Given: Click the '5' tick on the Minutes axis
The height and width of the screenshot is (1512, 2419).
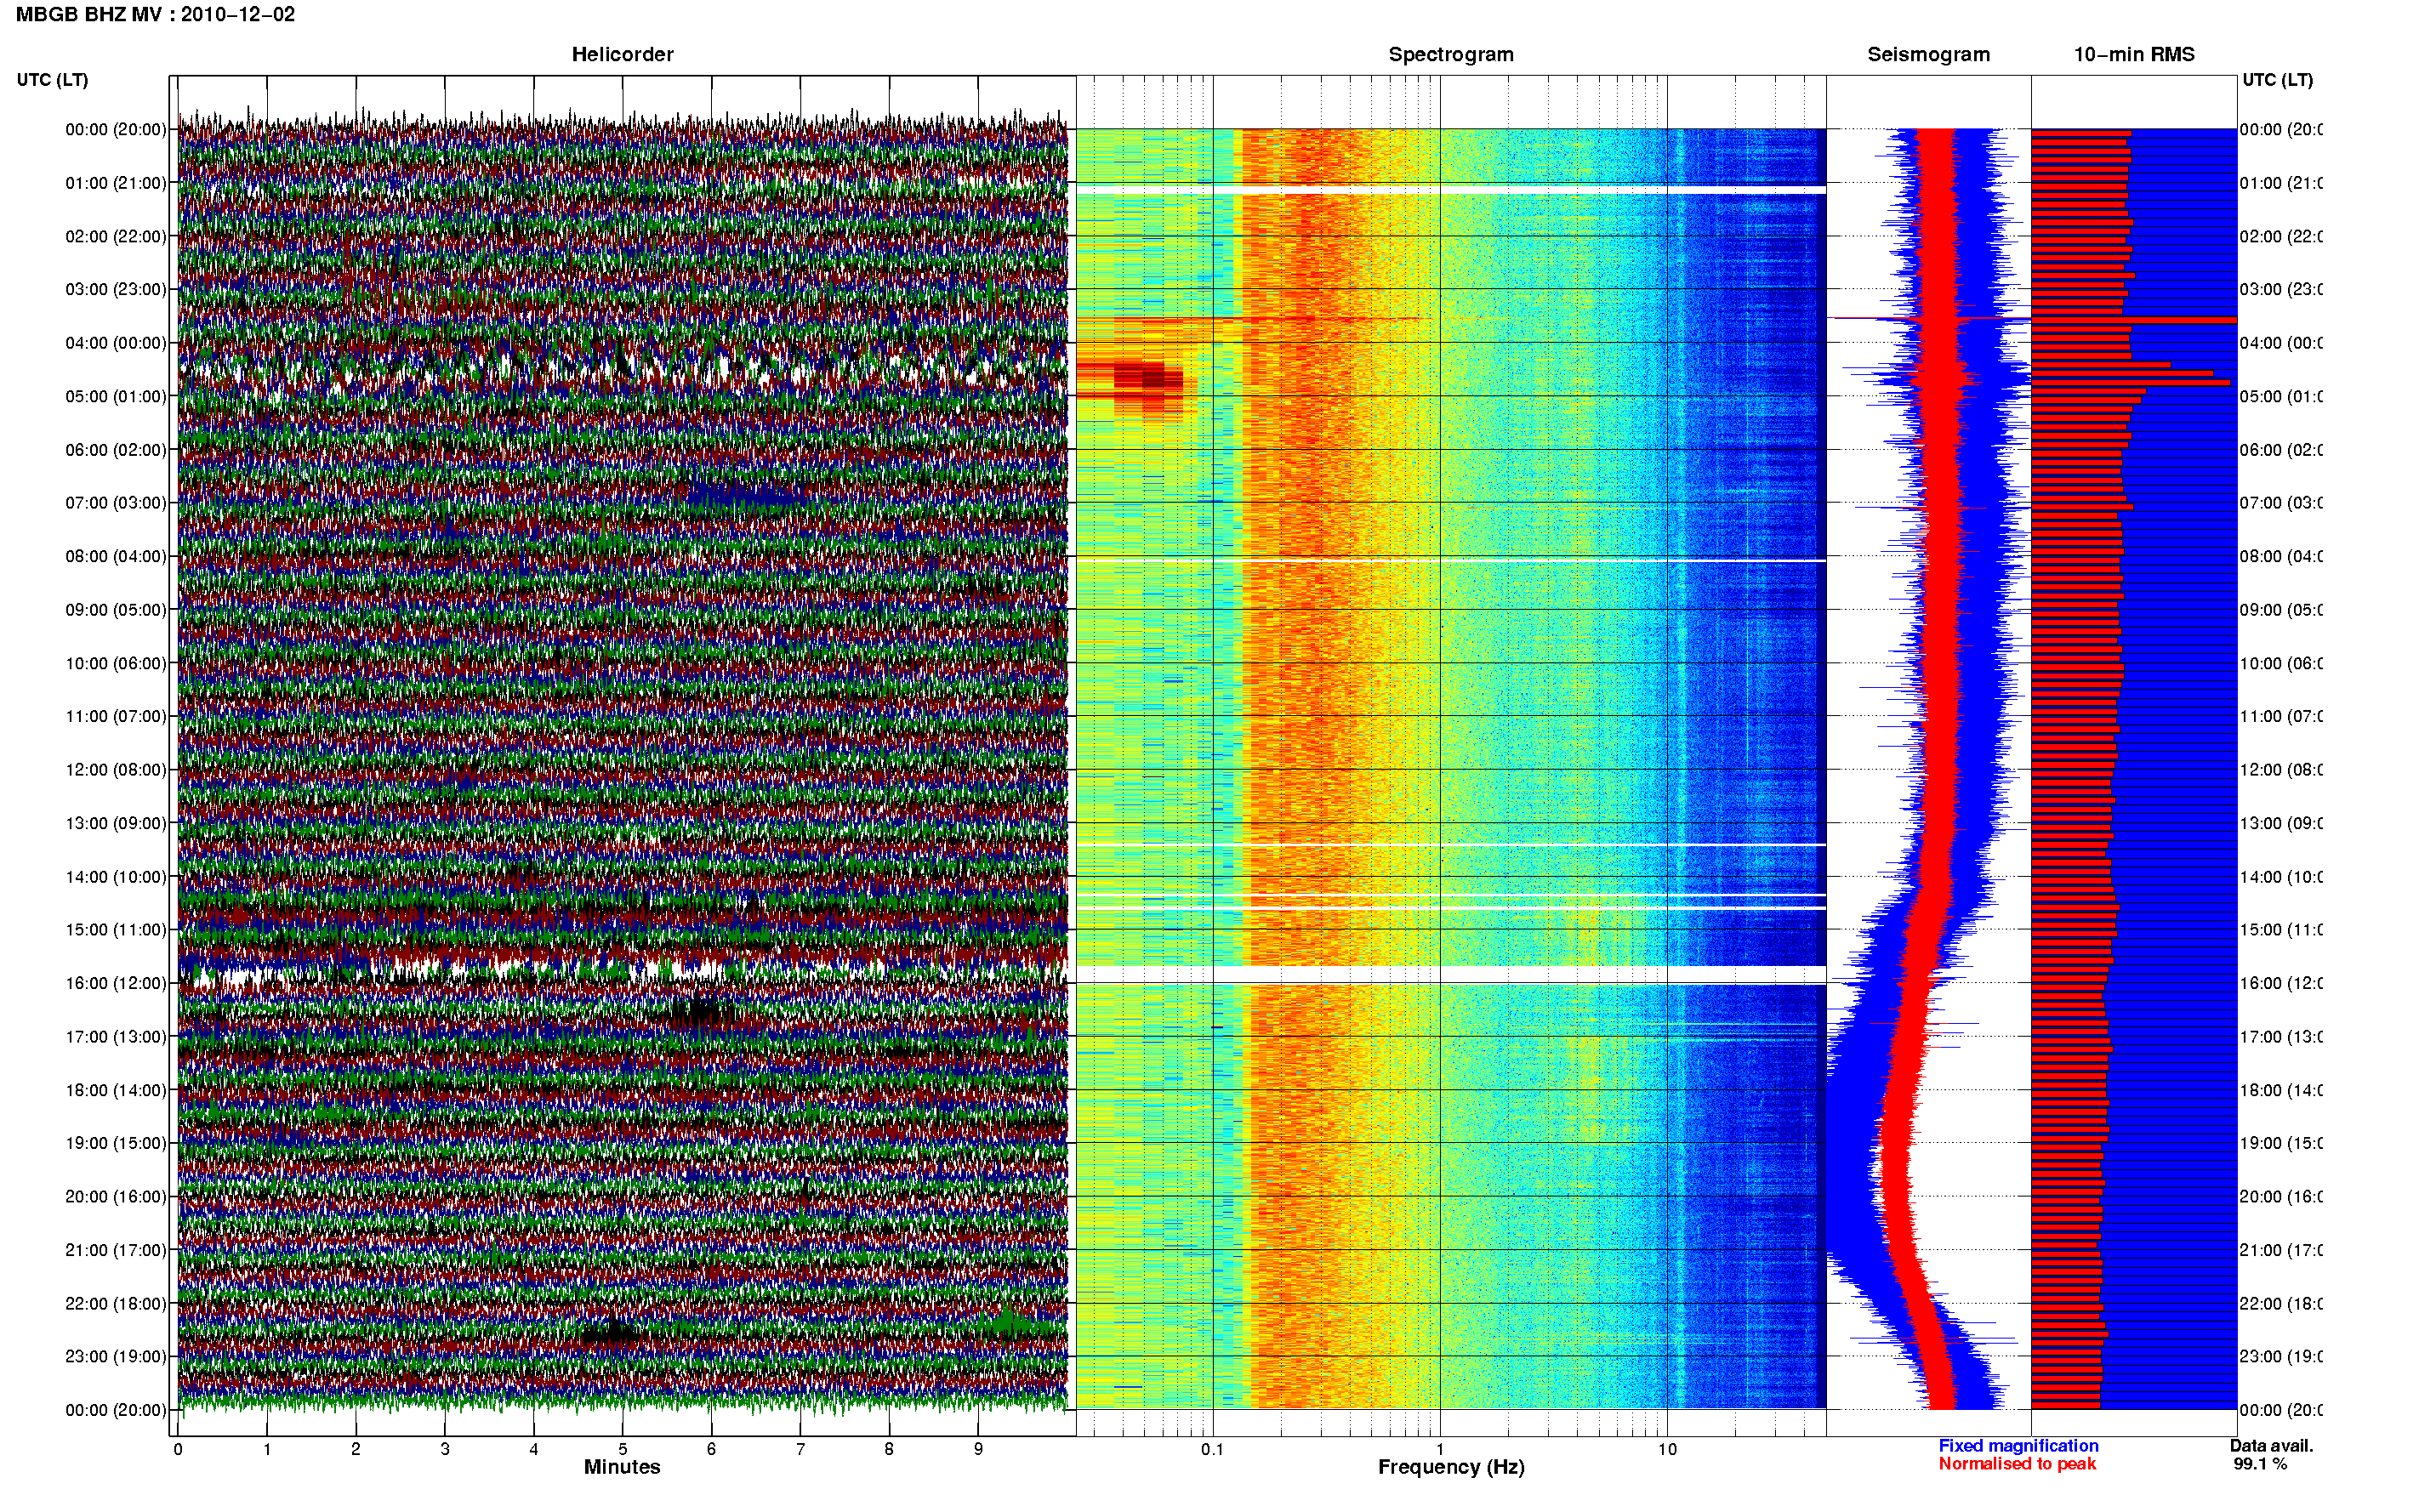Looking at the screenshot, I should pos(622,1449).
